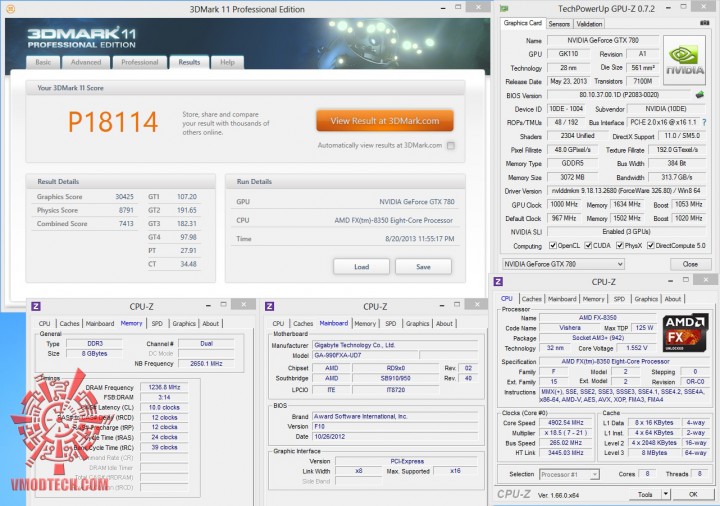Viewport: 720px width, 506px height.
Task: Click the NB Frequency 2650.1 MHz value
Action: tap(206, 364)
